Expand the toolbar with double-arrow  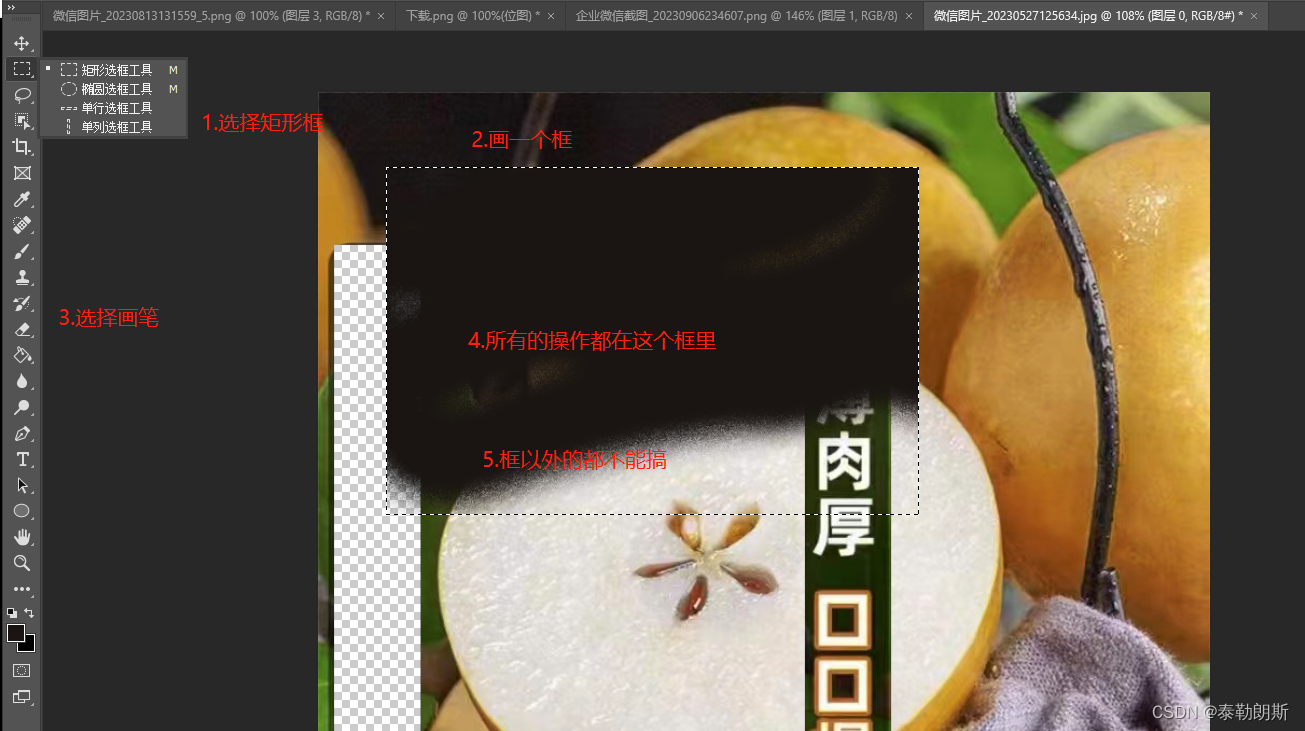click(12, 7)
